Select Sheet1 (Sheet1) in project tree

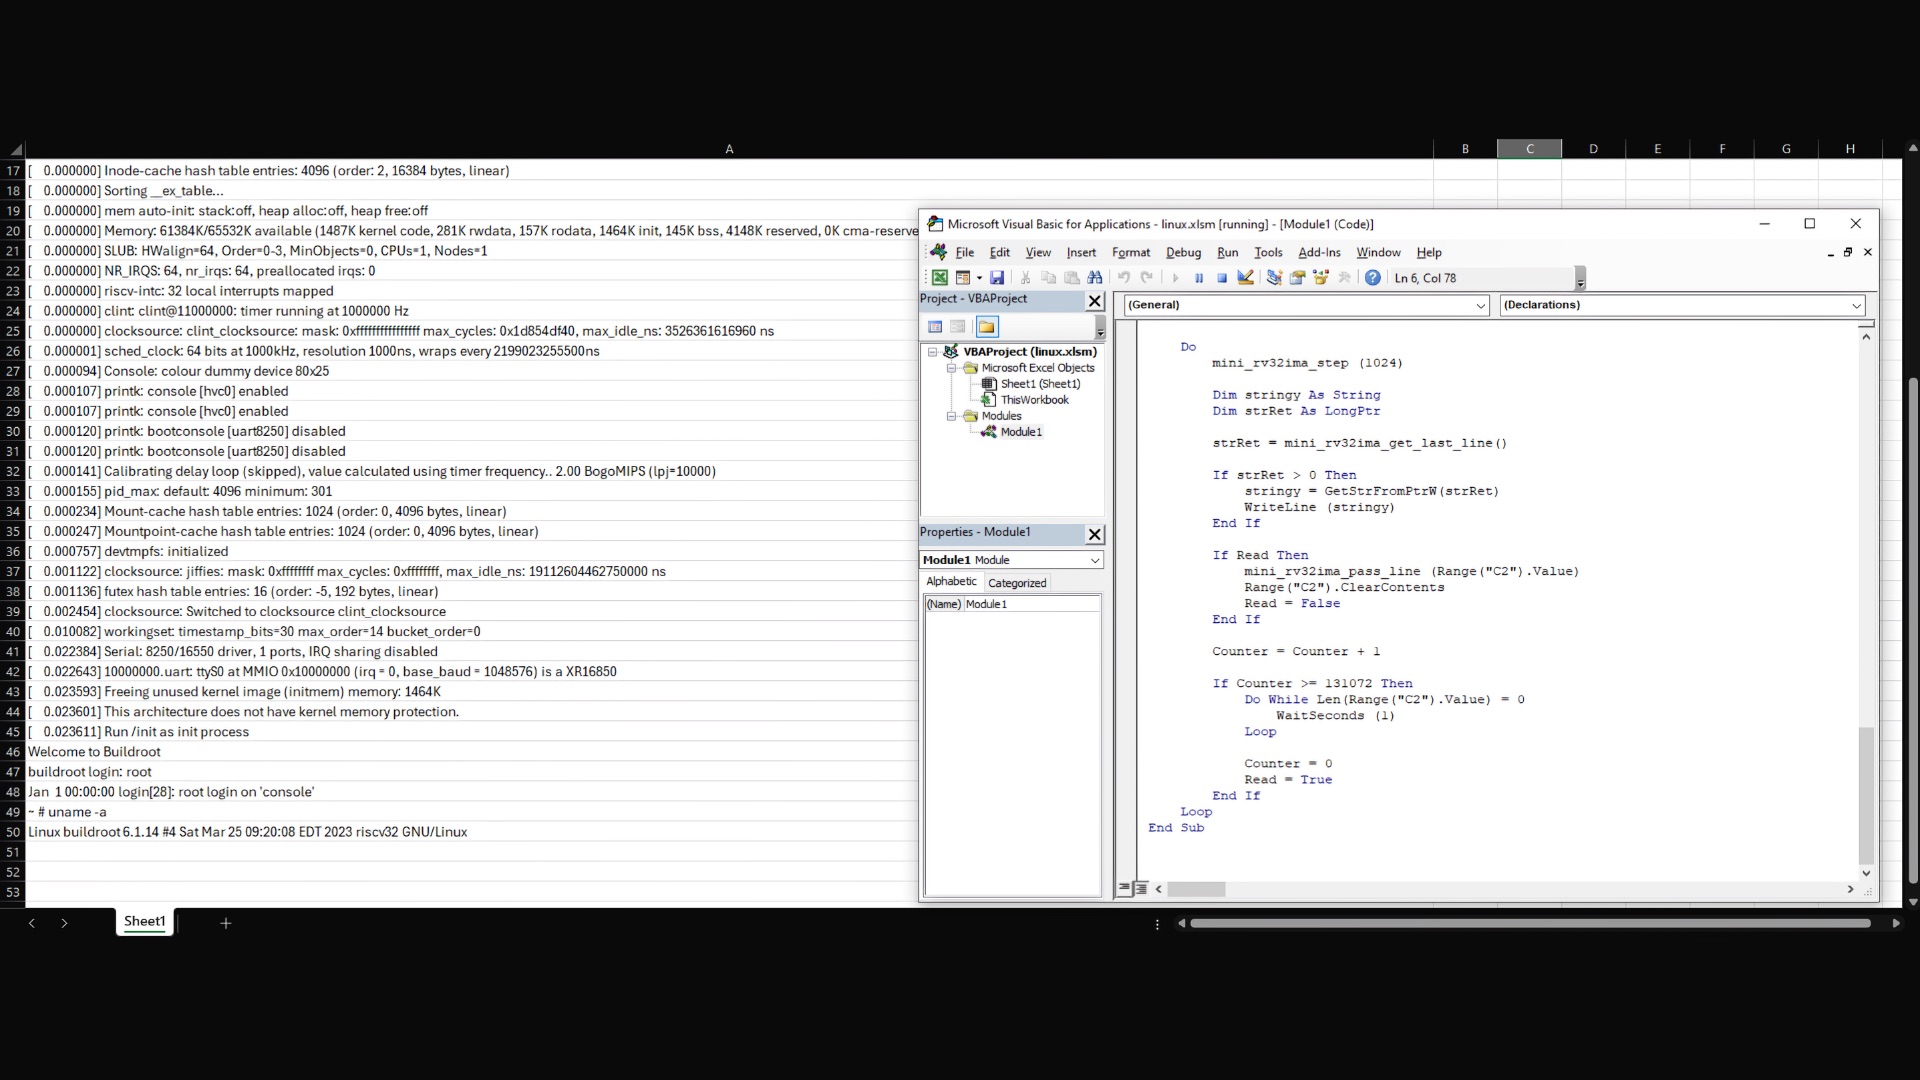tap(1040, 384)
